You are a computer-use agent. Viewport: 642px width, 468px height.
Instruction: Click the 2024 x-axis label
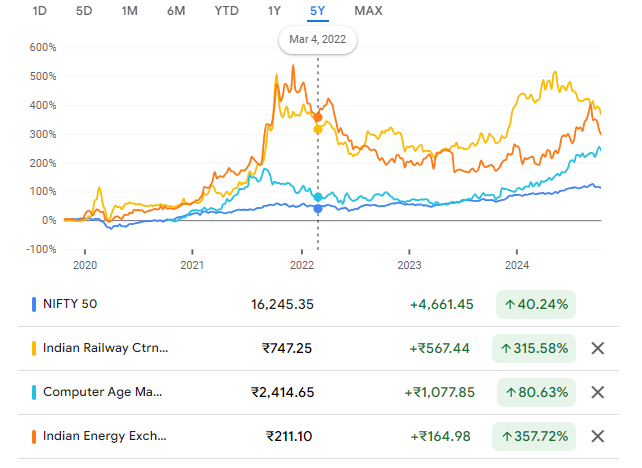click(517, 265)
